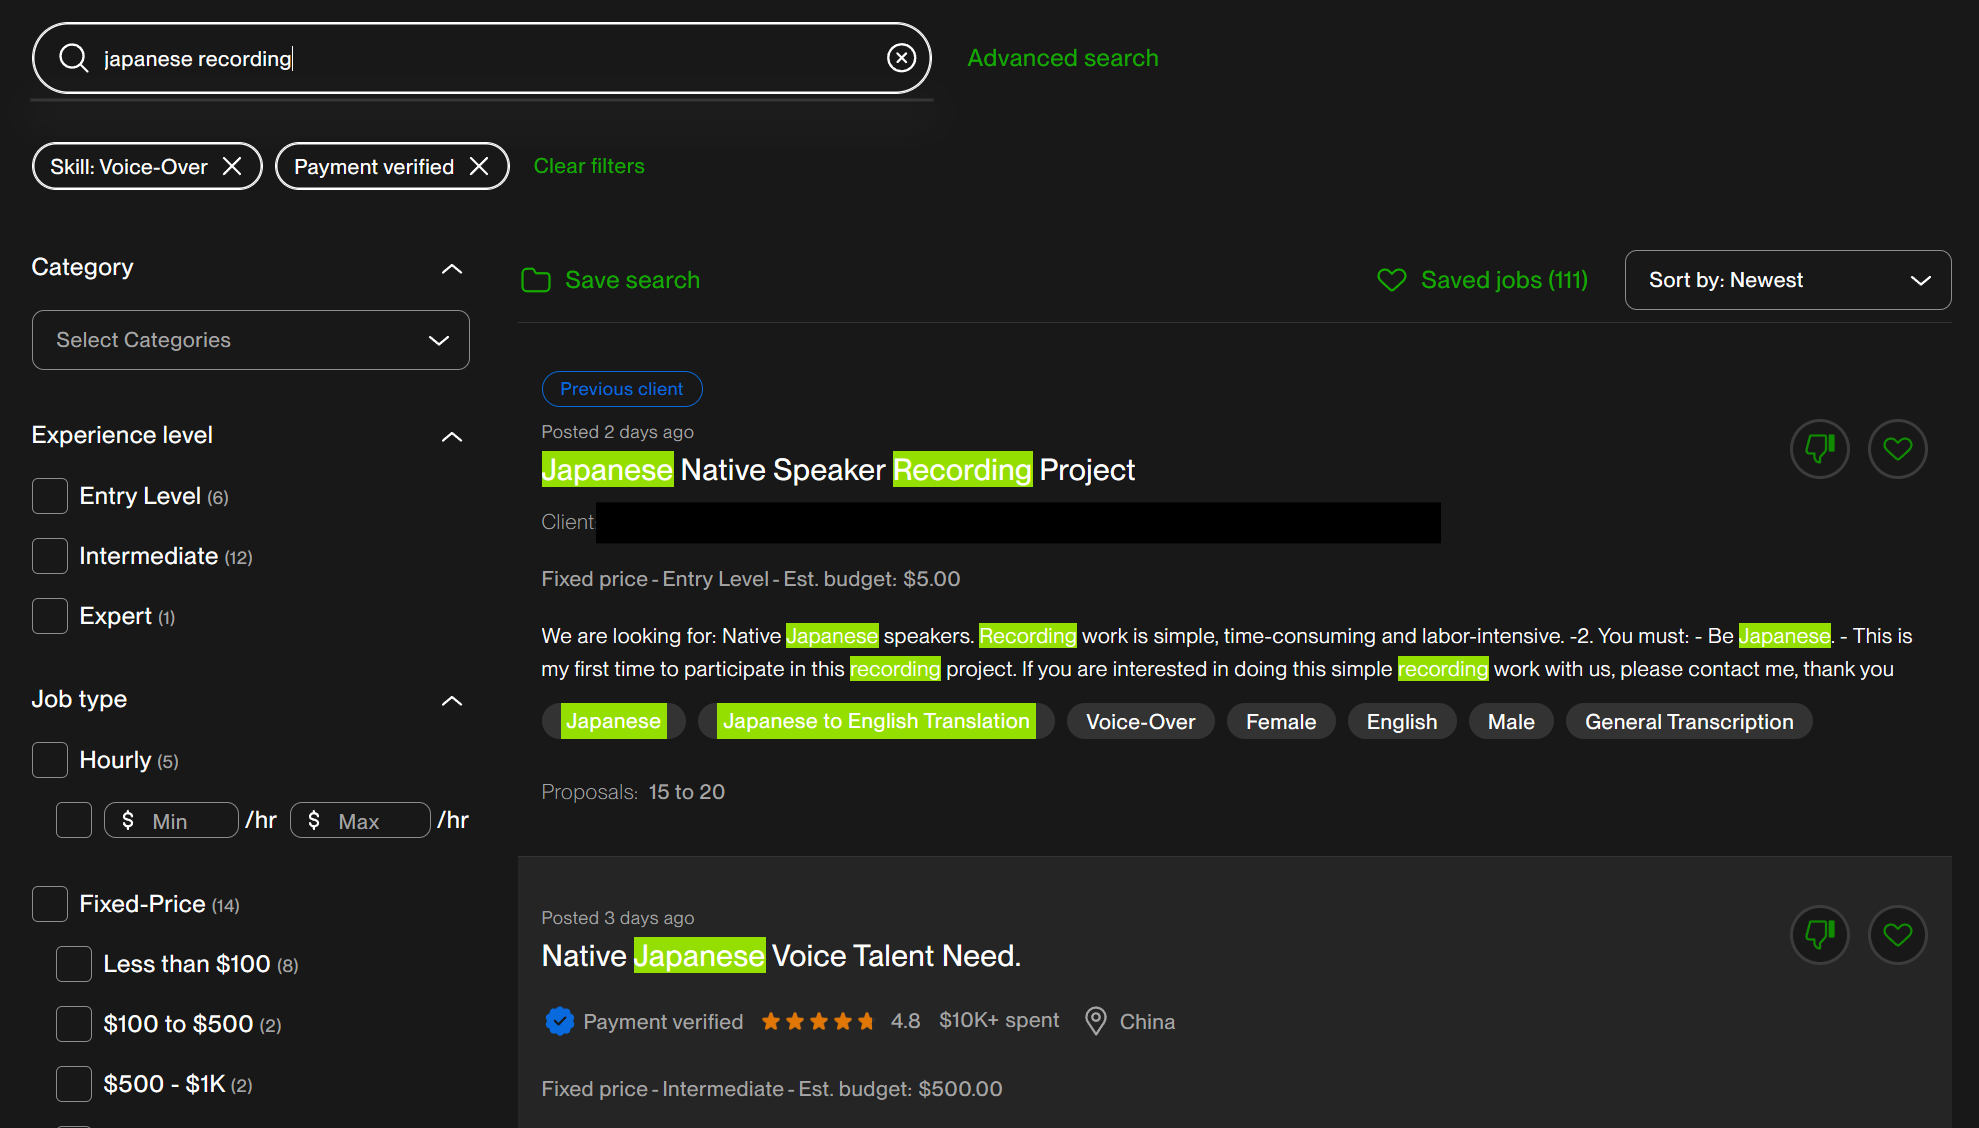Click the Voice-Over skill tag

(x=1140, y=722)
